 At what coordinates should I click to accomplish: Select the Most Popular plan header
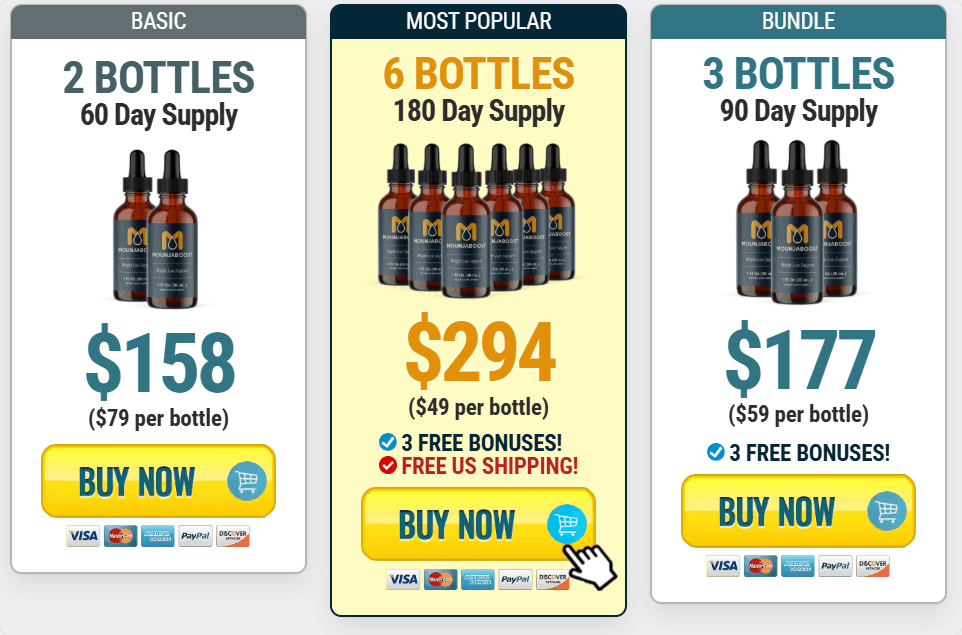(x=479, y=21)
